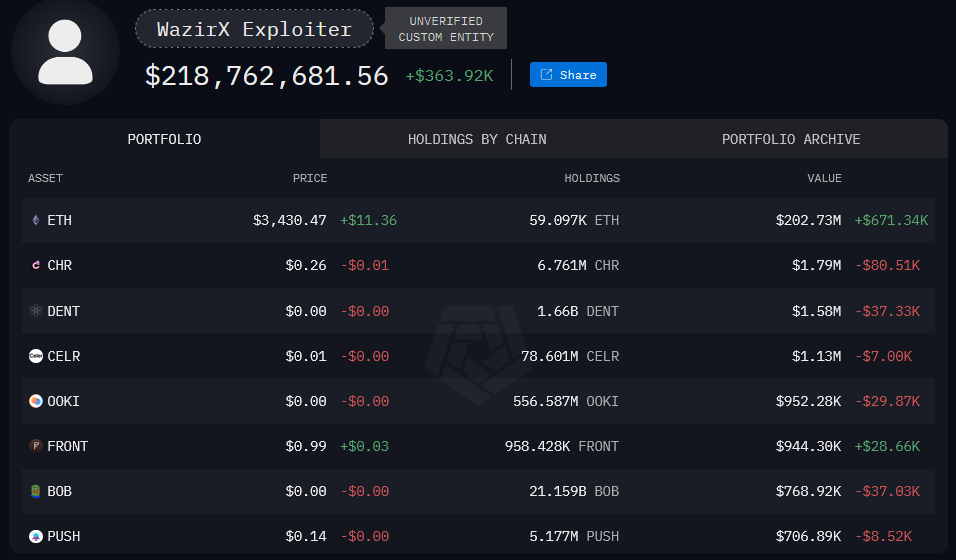The image size is (956, 560).
Task: Sort by the Holdings column header
Action: pyautogui.click(x=592, y=178)
